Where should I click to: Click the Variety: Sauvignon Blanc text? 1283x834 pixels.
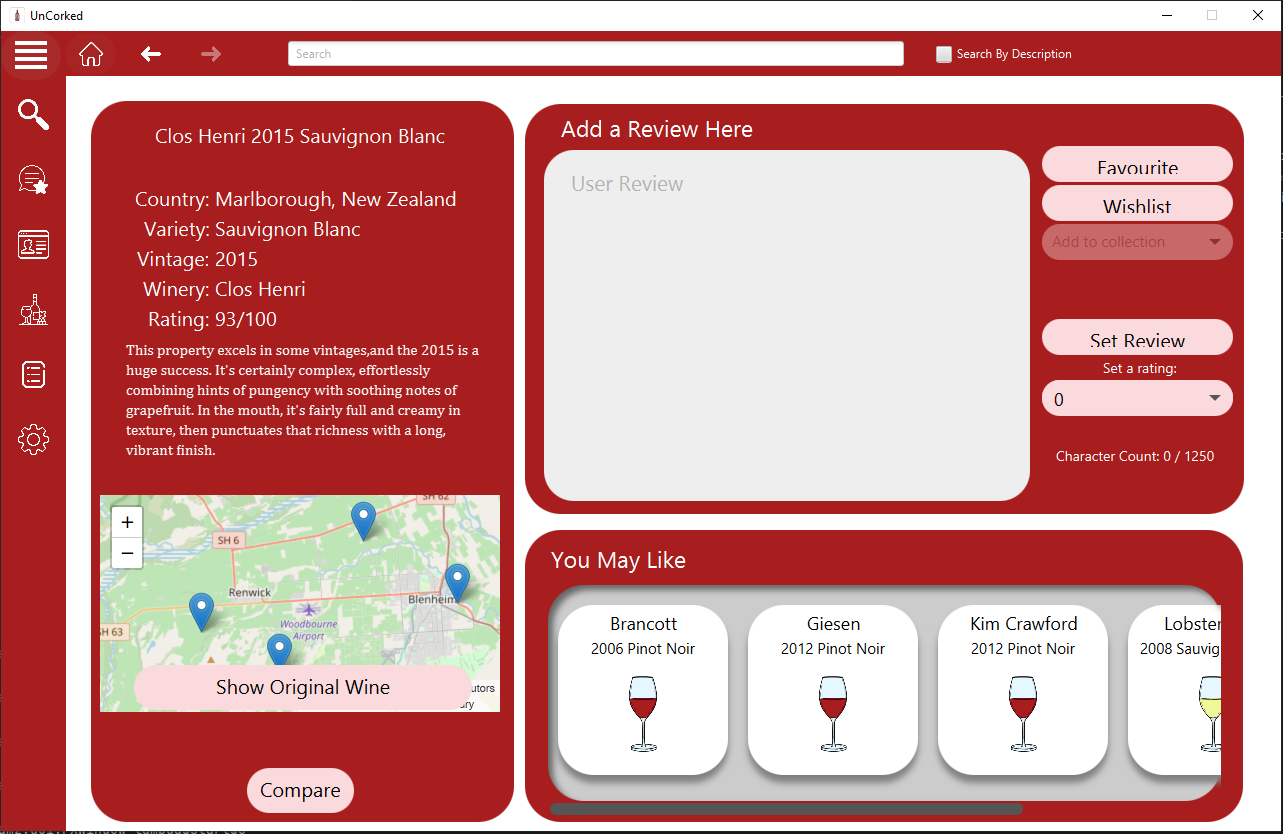[252, 229]
